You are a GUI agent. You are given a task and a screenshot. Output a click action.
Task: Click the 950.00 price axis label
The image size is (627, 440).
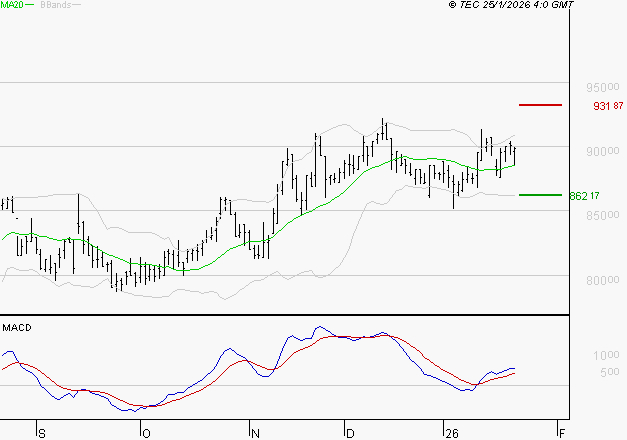(x=603, y=87)
